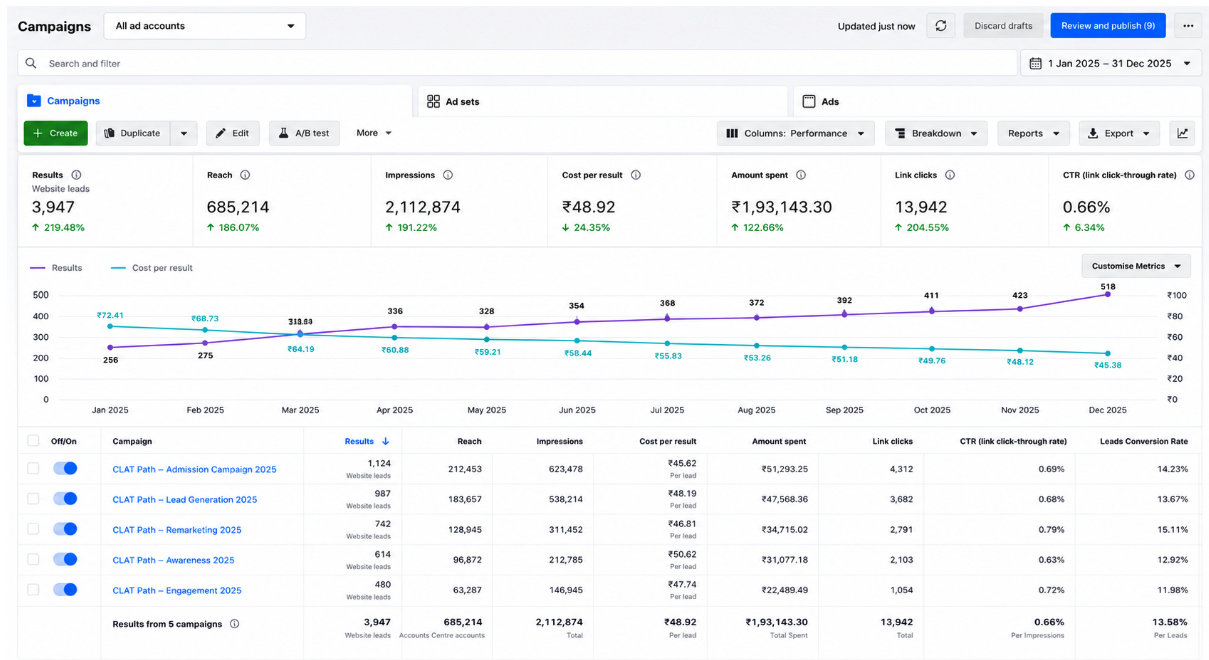The width and height of the screenshot is (1209, 660).
Task: Open CLAT Path – Admission Campaign 2025 link
Action: (x=194, y=469)
